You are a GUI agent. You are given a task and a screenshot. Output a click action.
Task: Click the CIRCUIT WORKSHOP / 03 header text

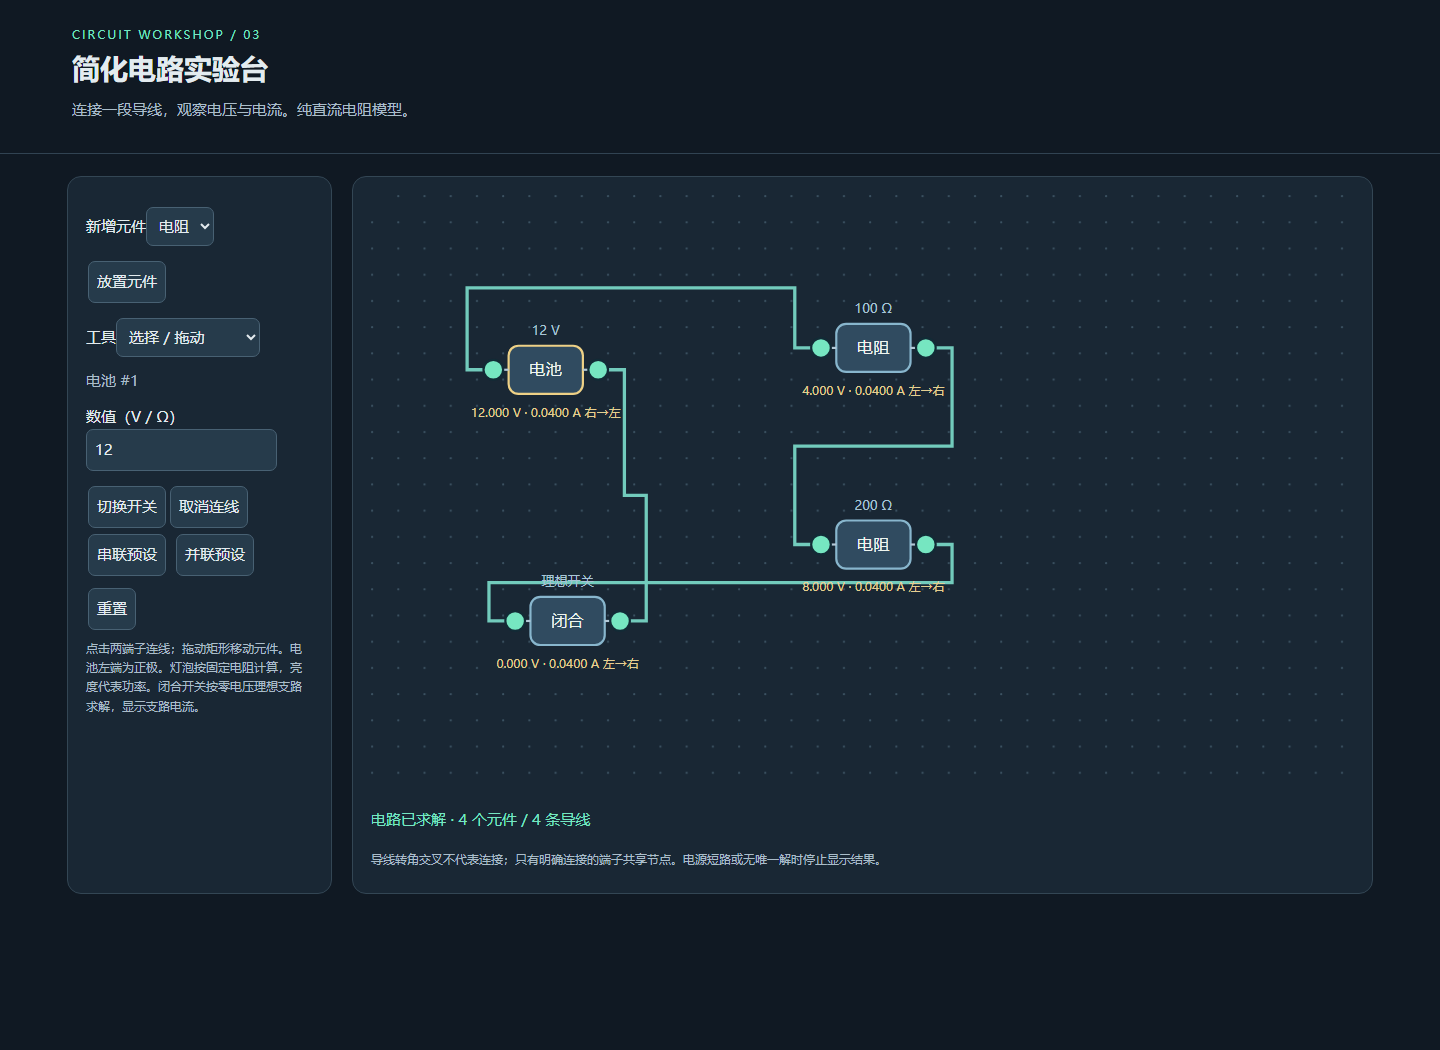(166, 35)
